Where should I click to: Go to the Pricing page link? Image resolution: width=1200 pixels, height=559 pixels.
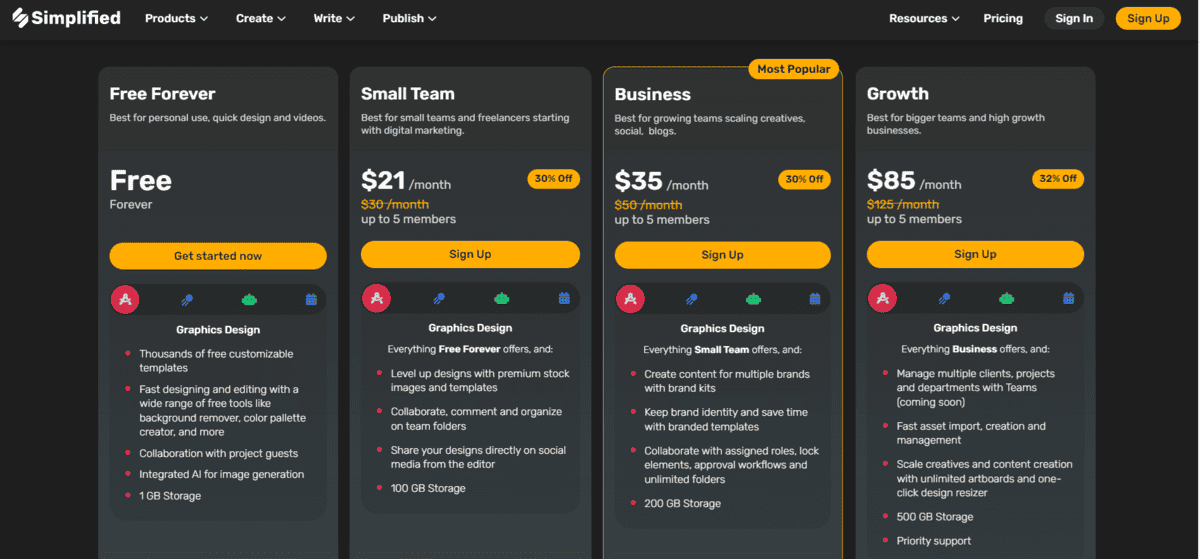pyautogui.click(x=1003, y=18)
